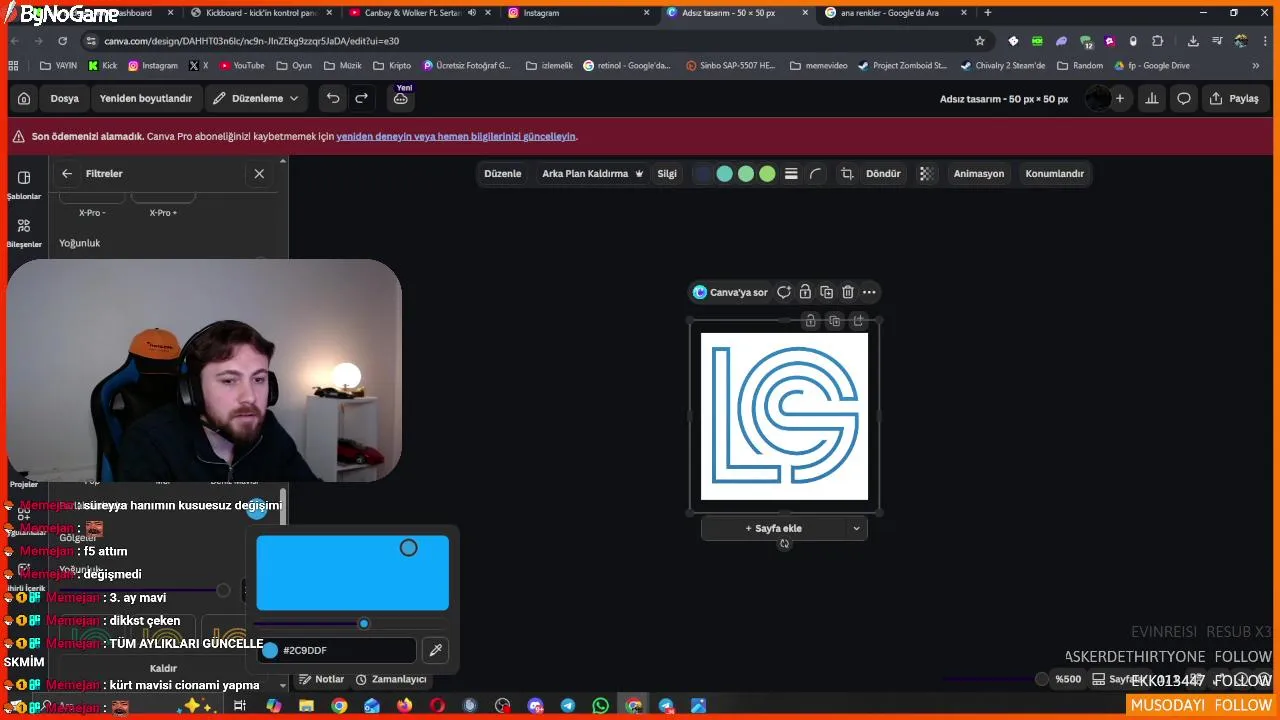Open the Animasyon panel
Viewport: 1280px width, 720px height.
pyautogui.click(x=979, y=173)
